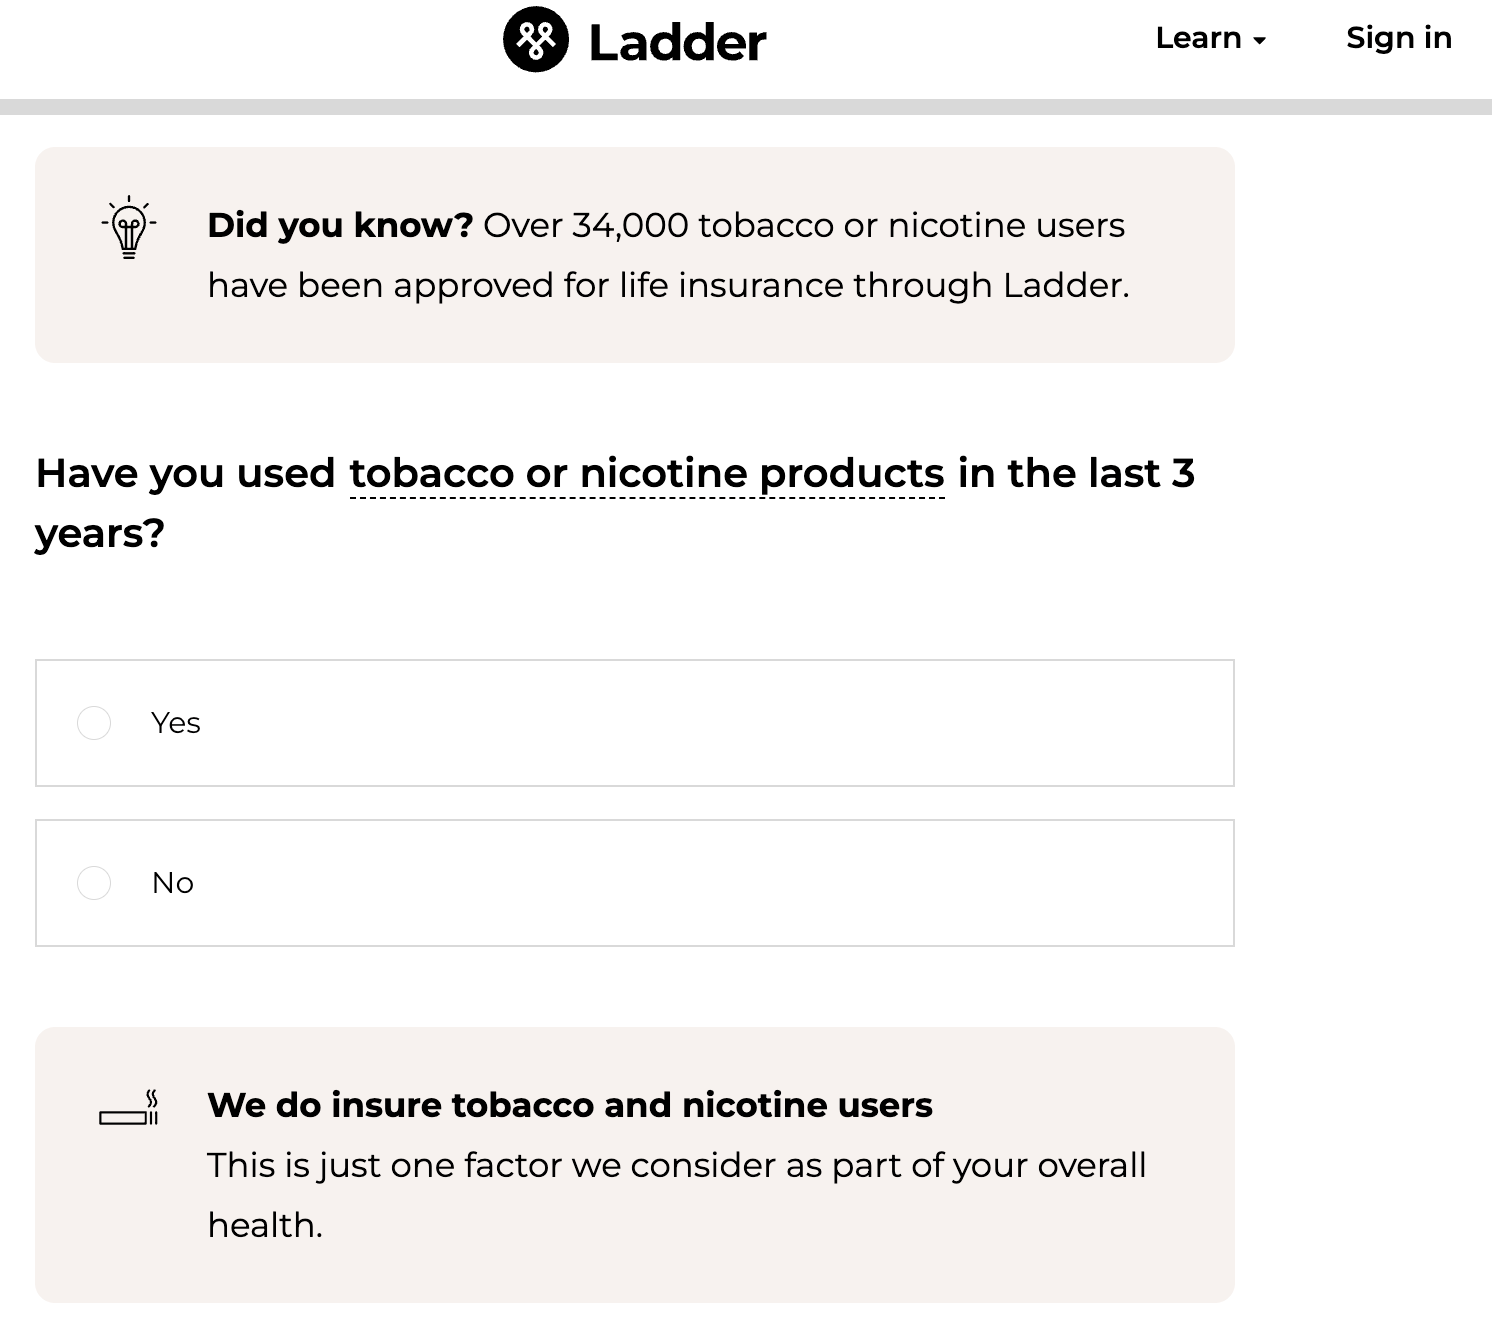Click the "Yes" answer label

(176, 723)
